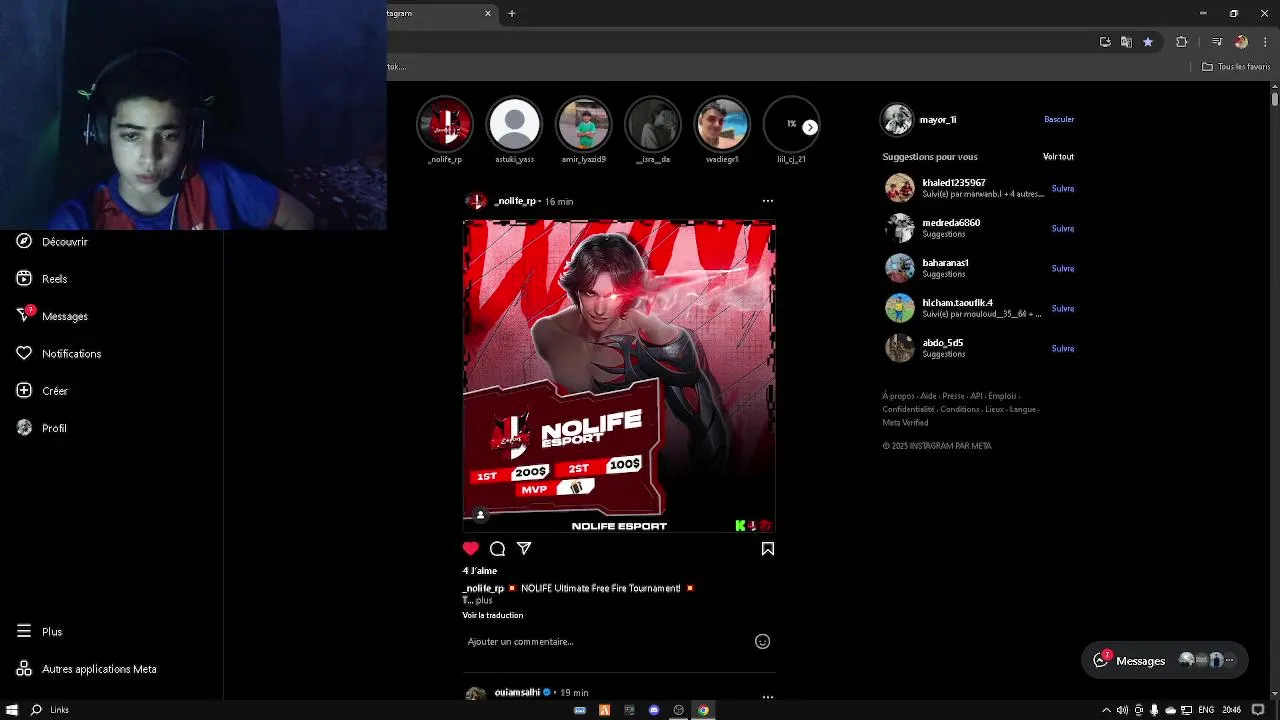Open more options for the ouiamsalhi post
The width and height of the screenshot is (1280, 720).
(768, 696)
